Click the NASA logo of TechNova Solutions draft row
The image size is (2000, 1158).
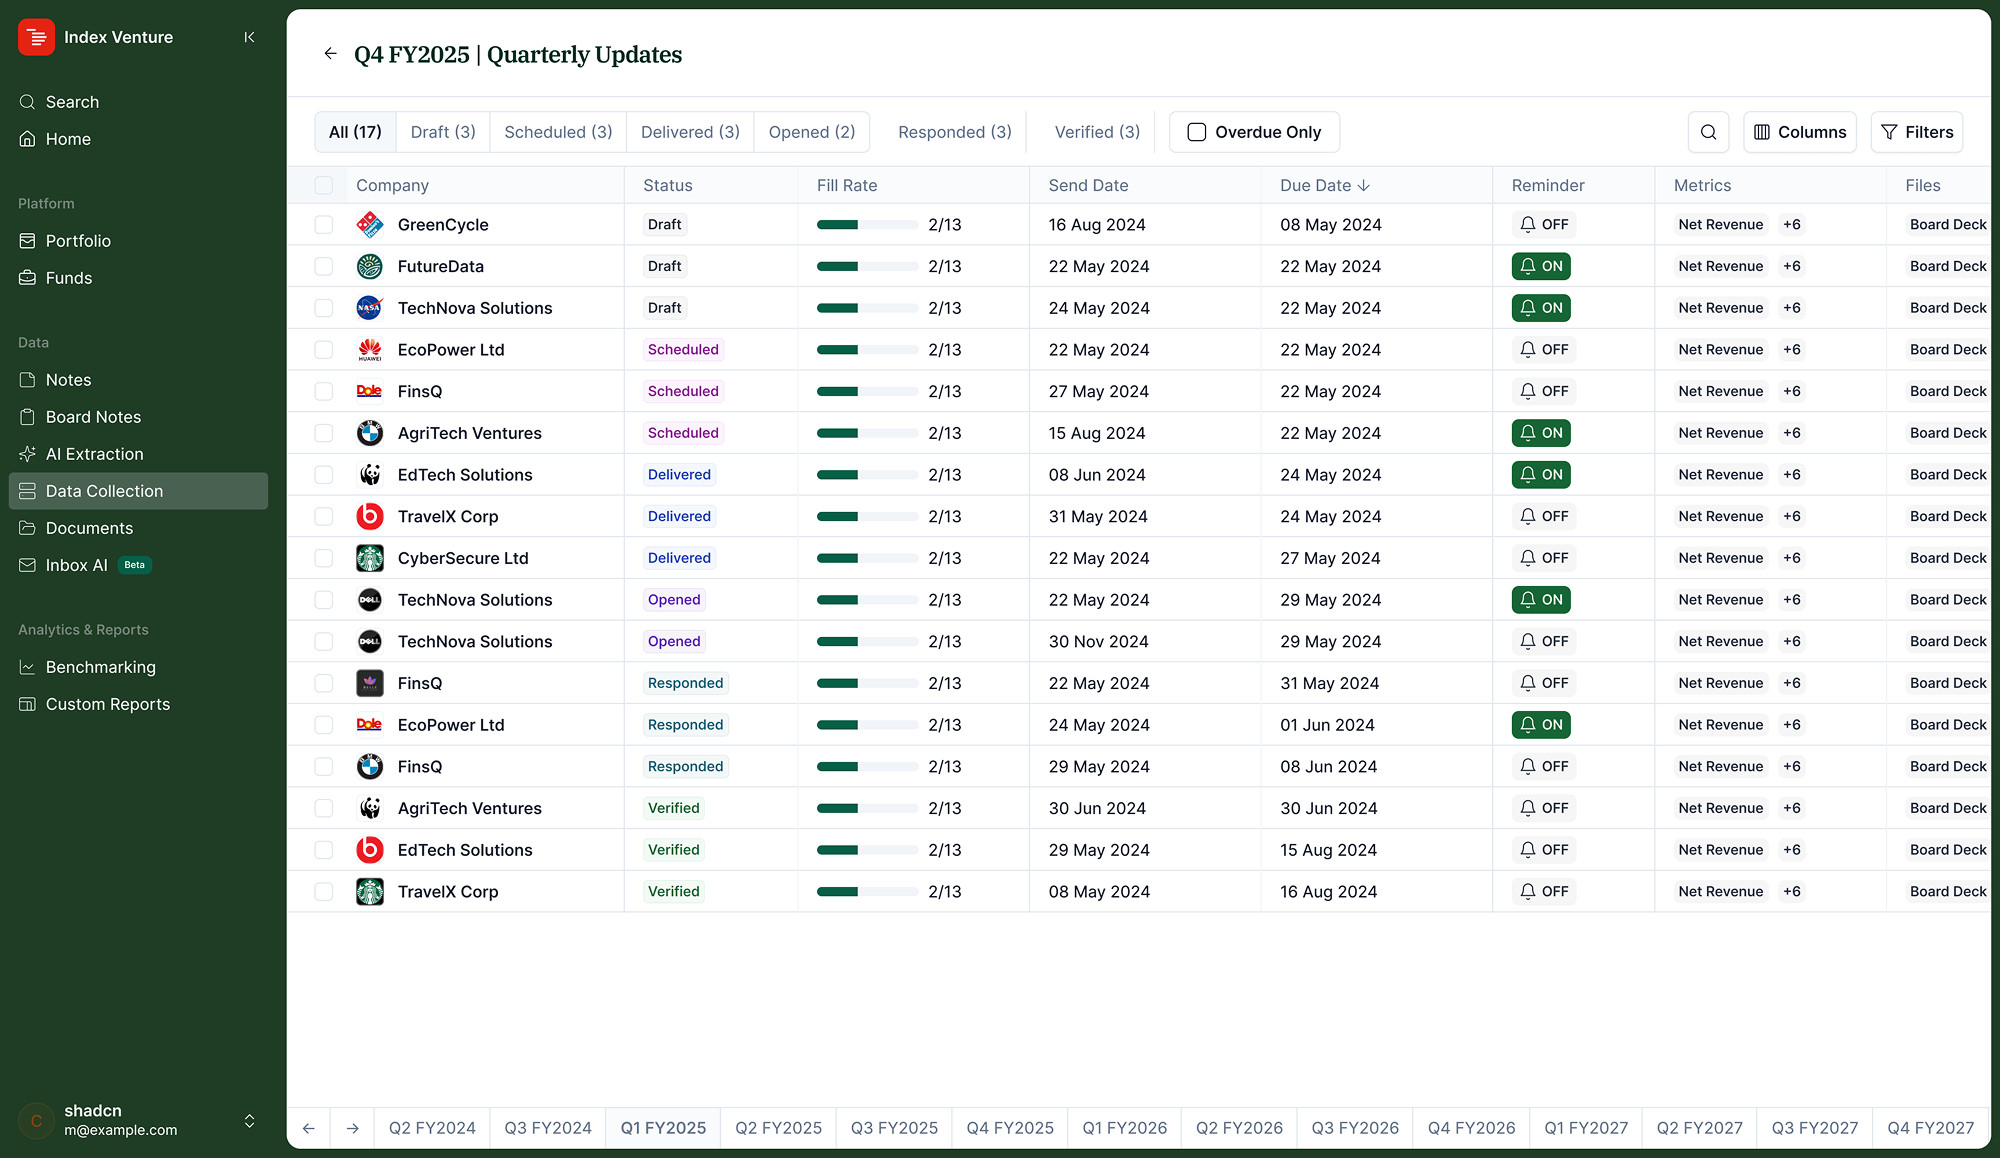[x=370, y=308]
